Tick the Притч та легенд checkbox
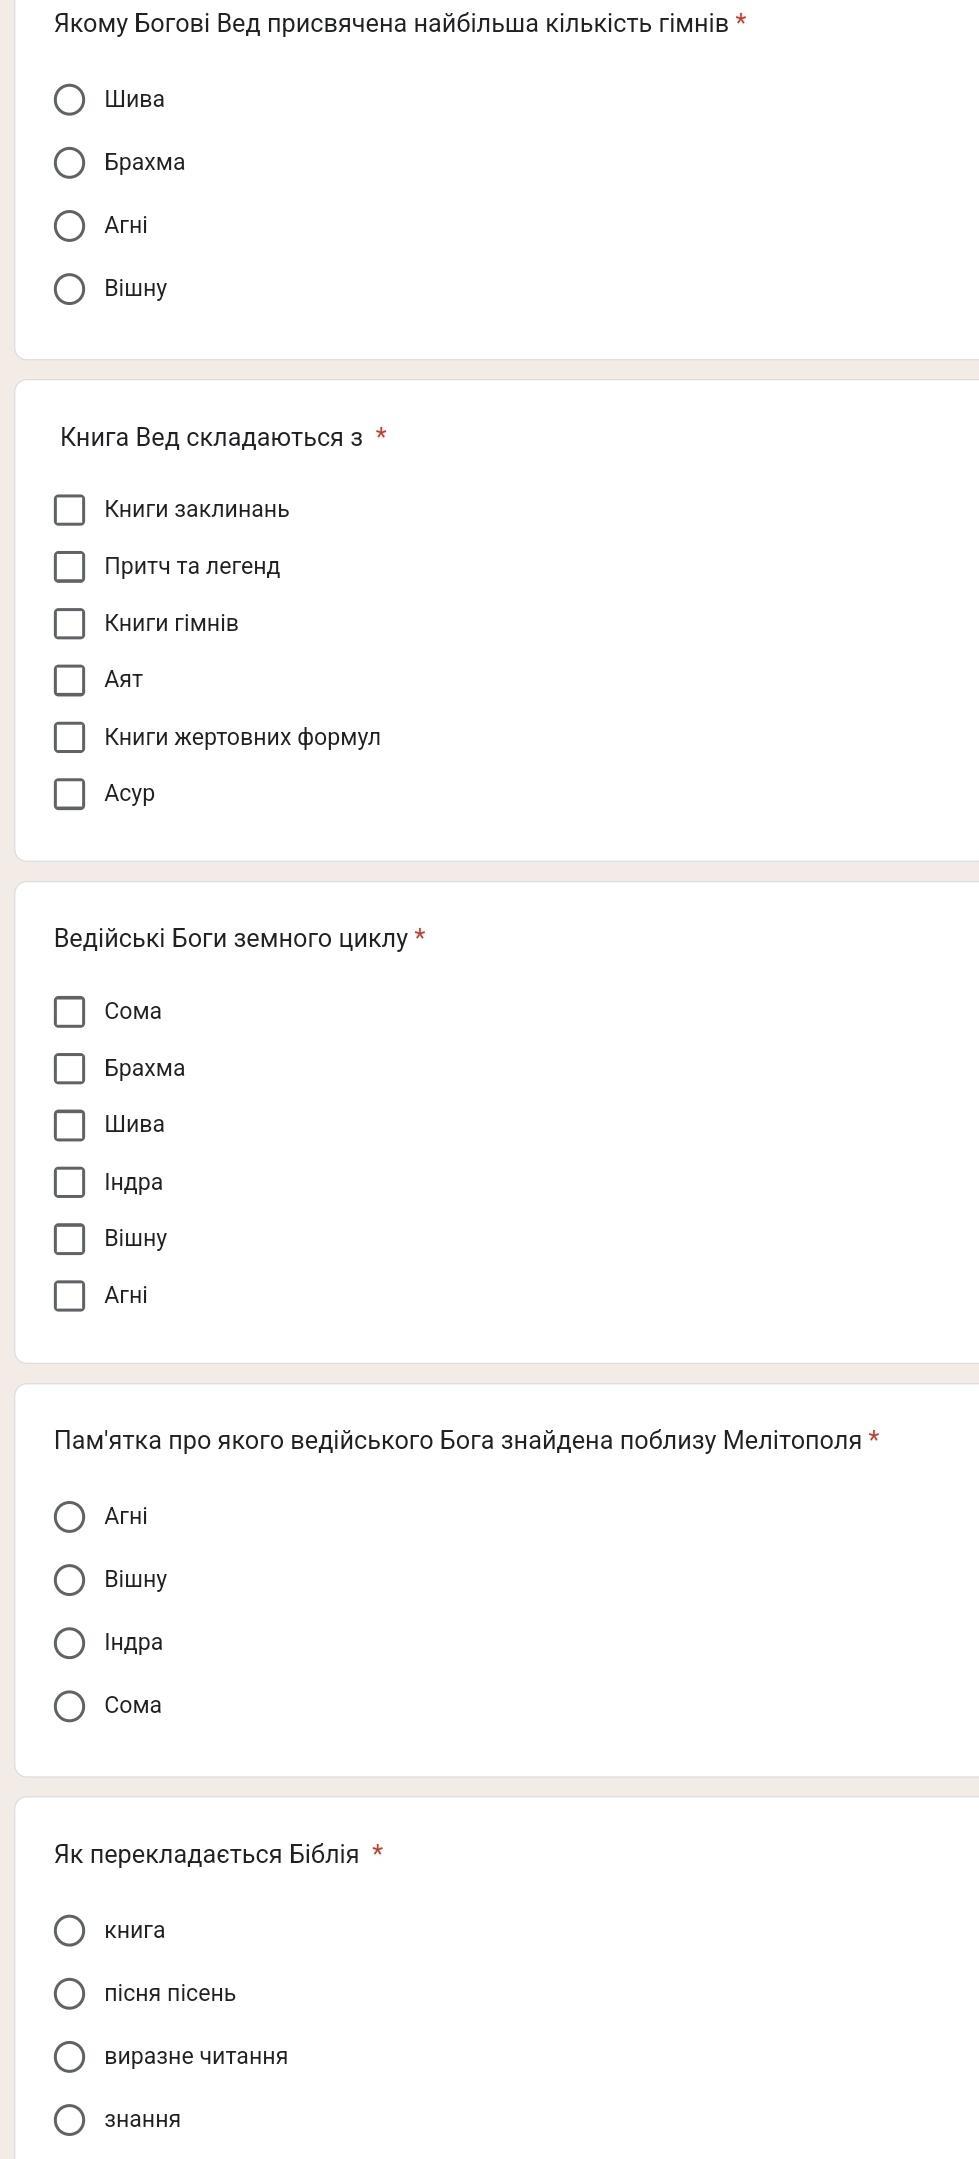Screen dimensions: 979x2159 click(x=69, y=566)
